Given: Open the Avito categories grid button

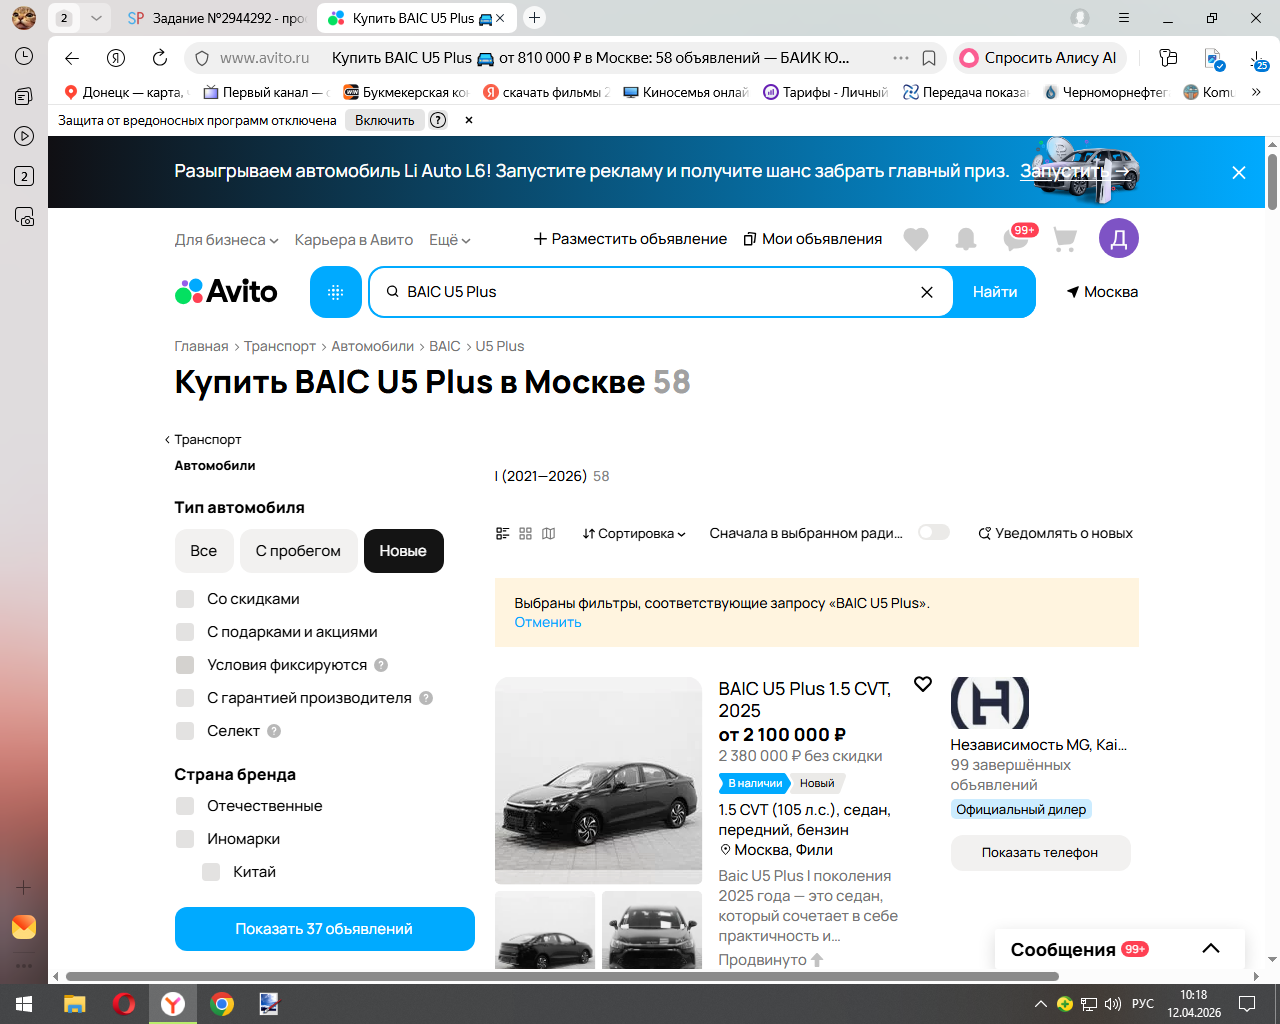Looking at the screenshot, I should pyautogui.click(x=336, y=292).
